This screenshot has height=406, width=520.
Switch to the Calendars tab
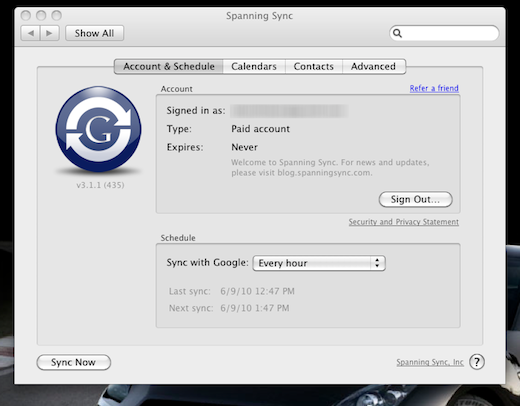(x=254, y=66)
